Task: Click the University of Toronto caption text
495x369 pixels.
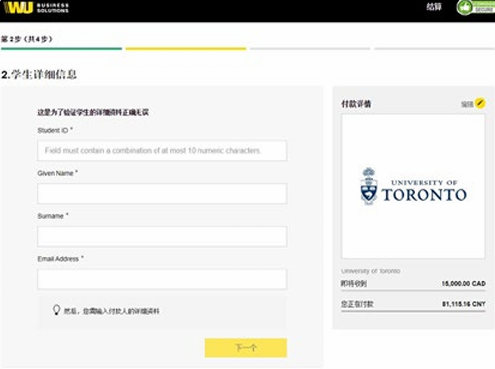Action: 371,271
